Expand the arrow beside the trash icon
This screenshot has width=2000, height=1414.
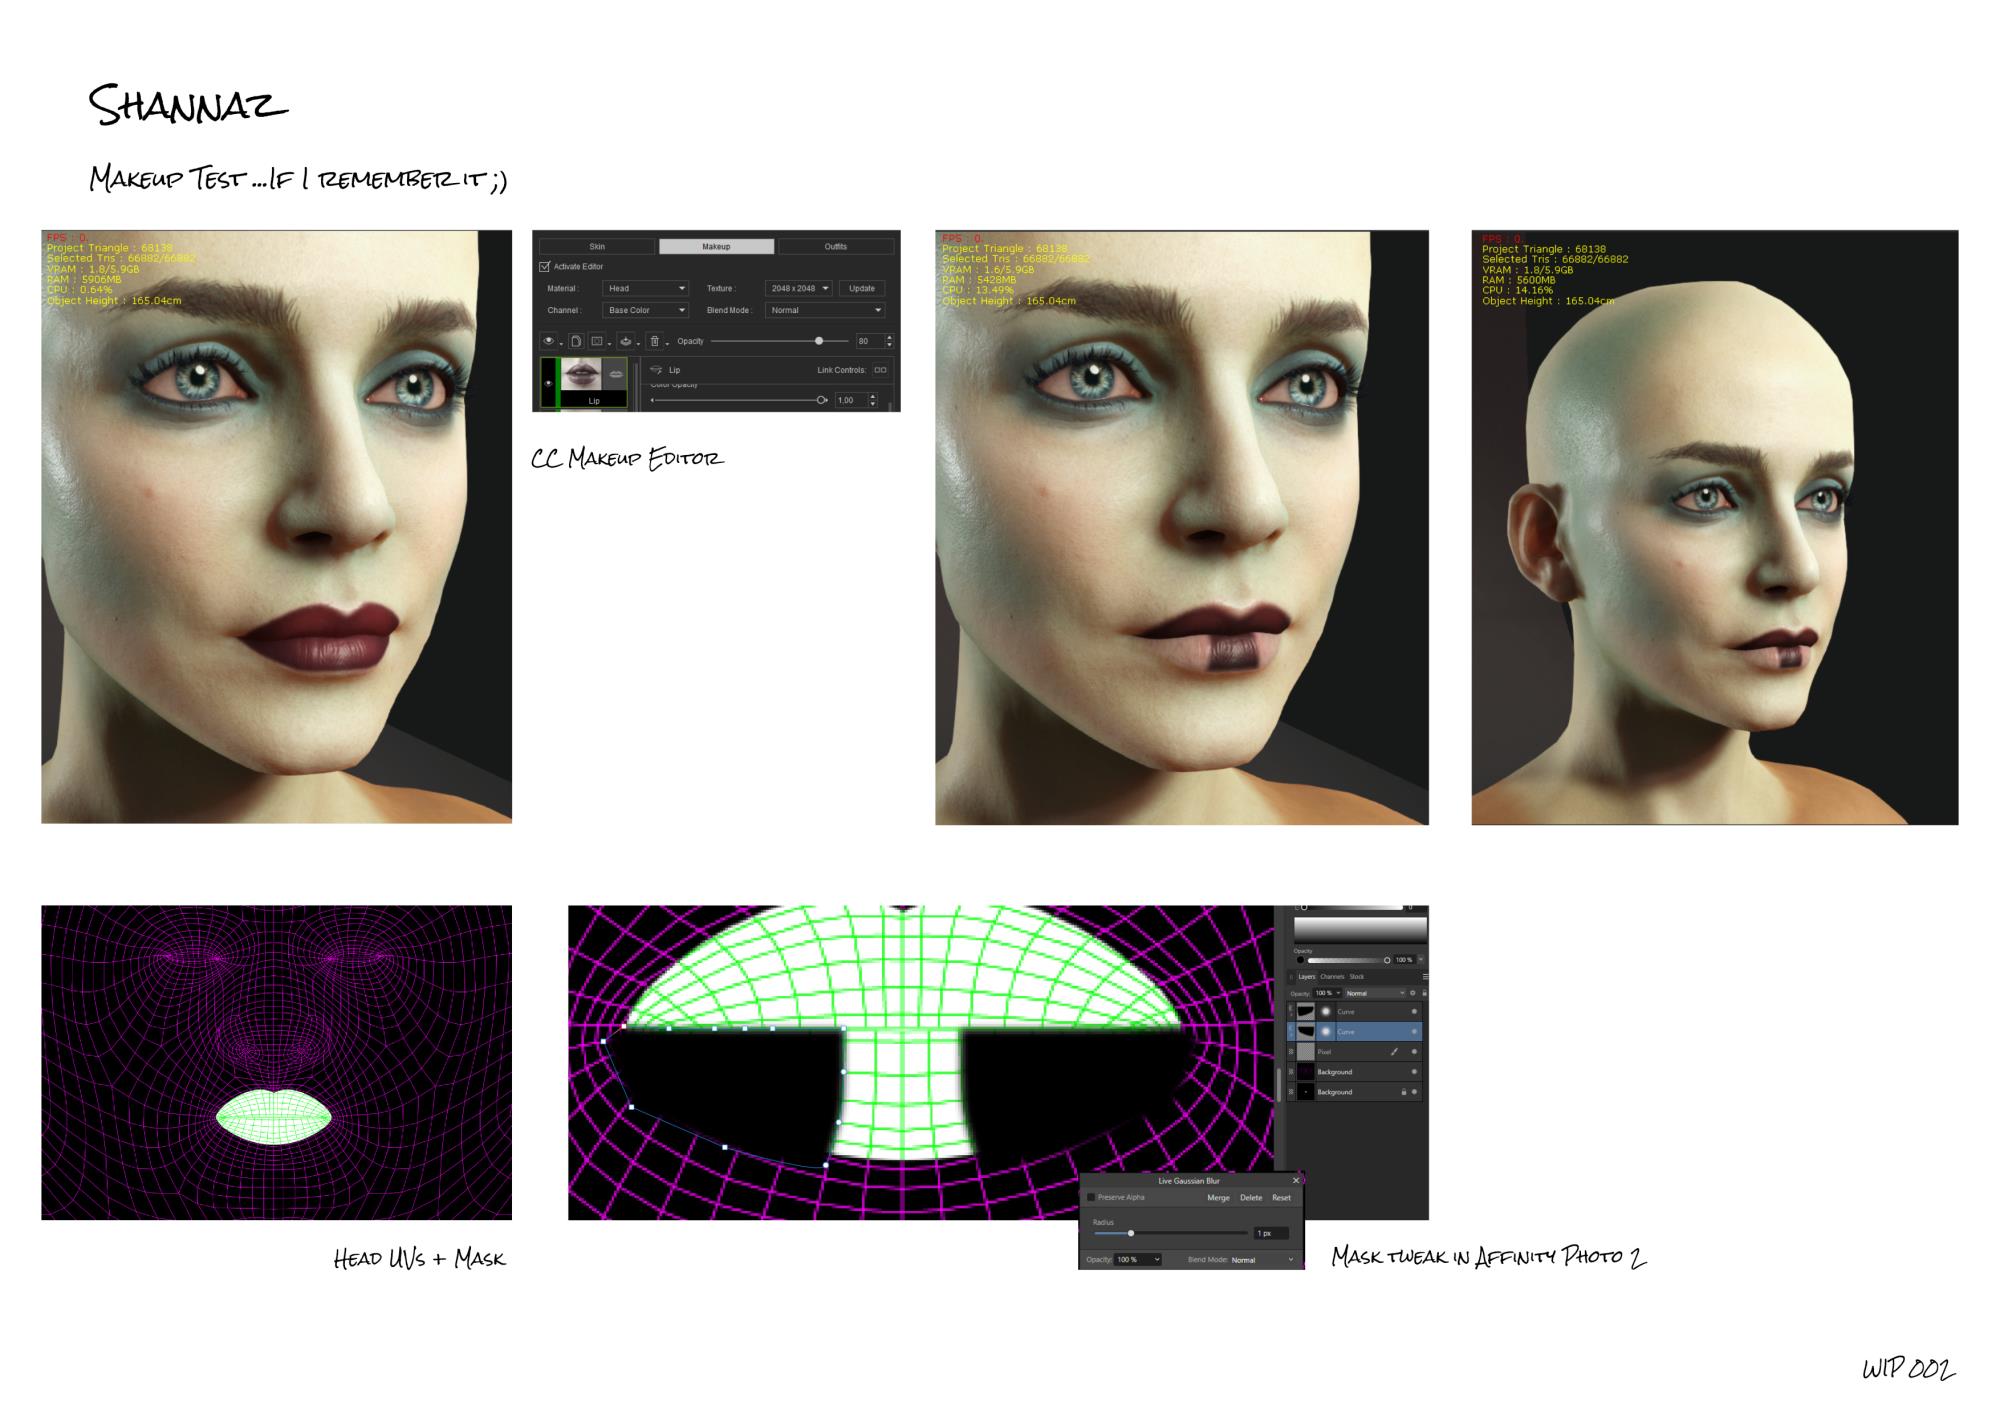point(667,344)
